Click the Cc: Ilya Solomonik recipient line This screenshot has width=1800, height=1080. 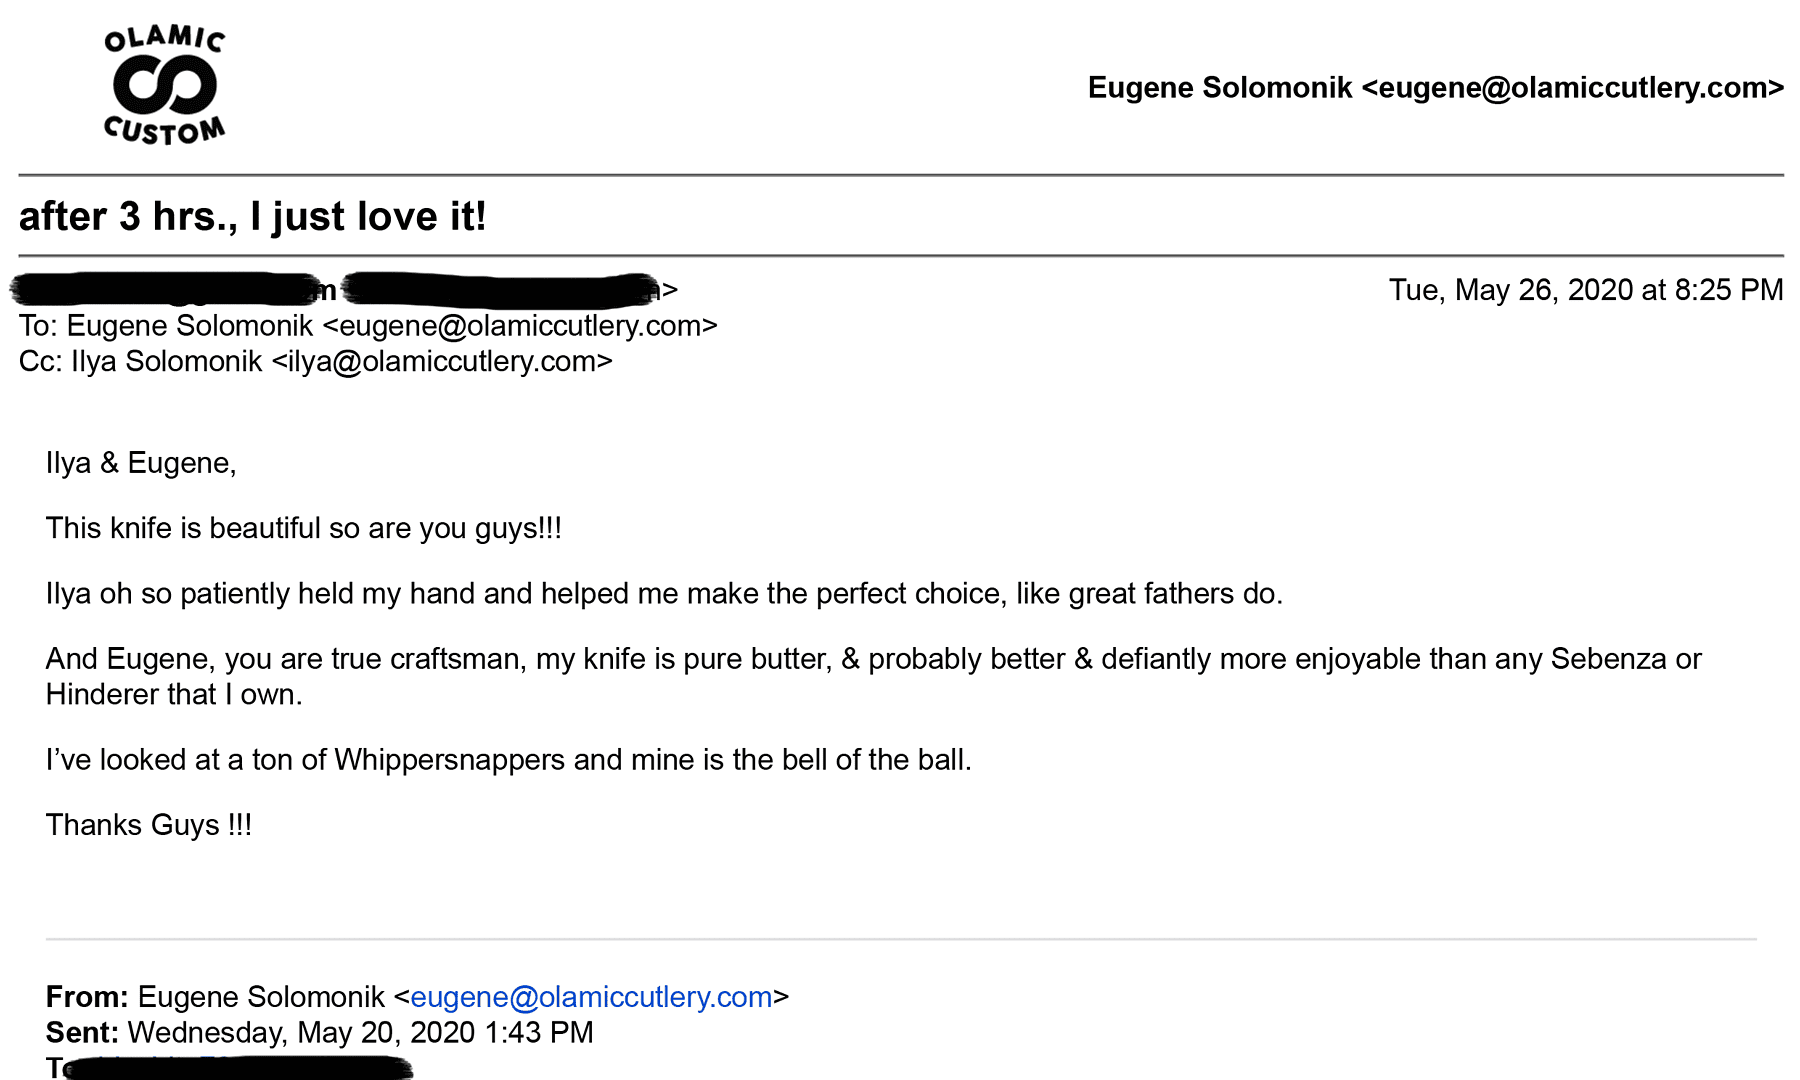coord(316,361)
